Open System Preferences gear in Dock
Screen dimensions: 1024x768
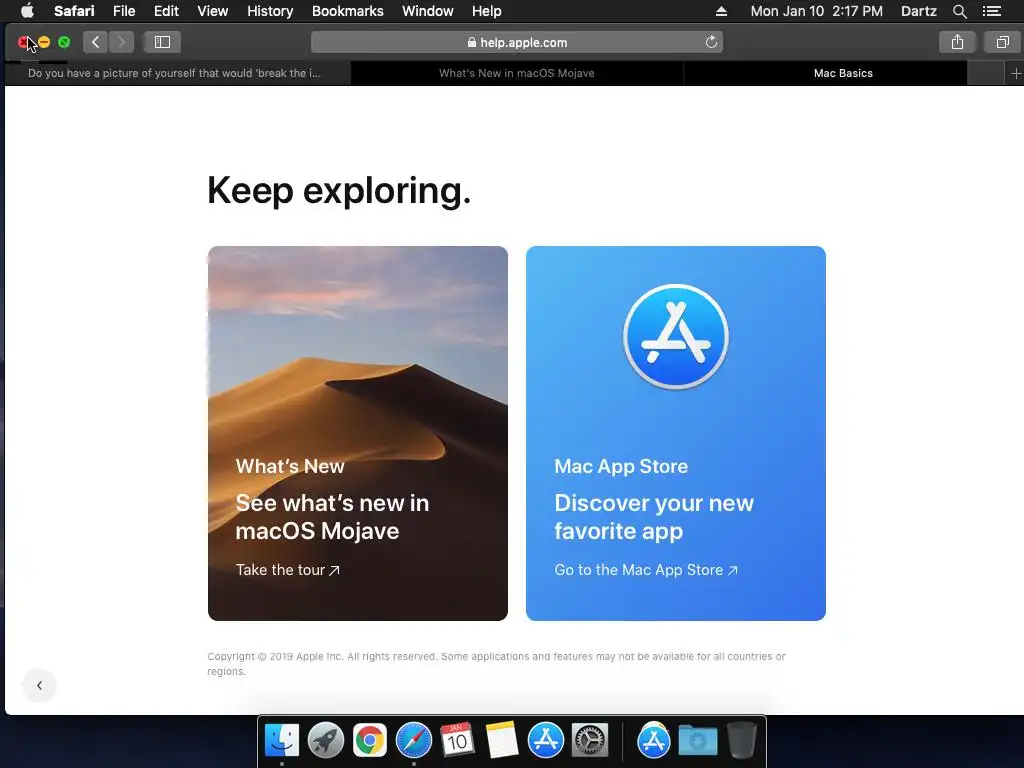point(590,741)
